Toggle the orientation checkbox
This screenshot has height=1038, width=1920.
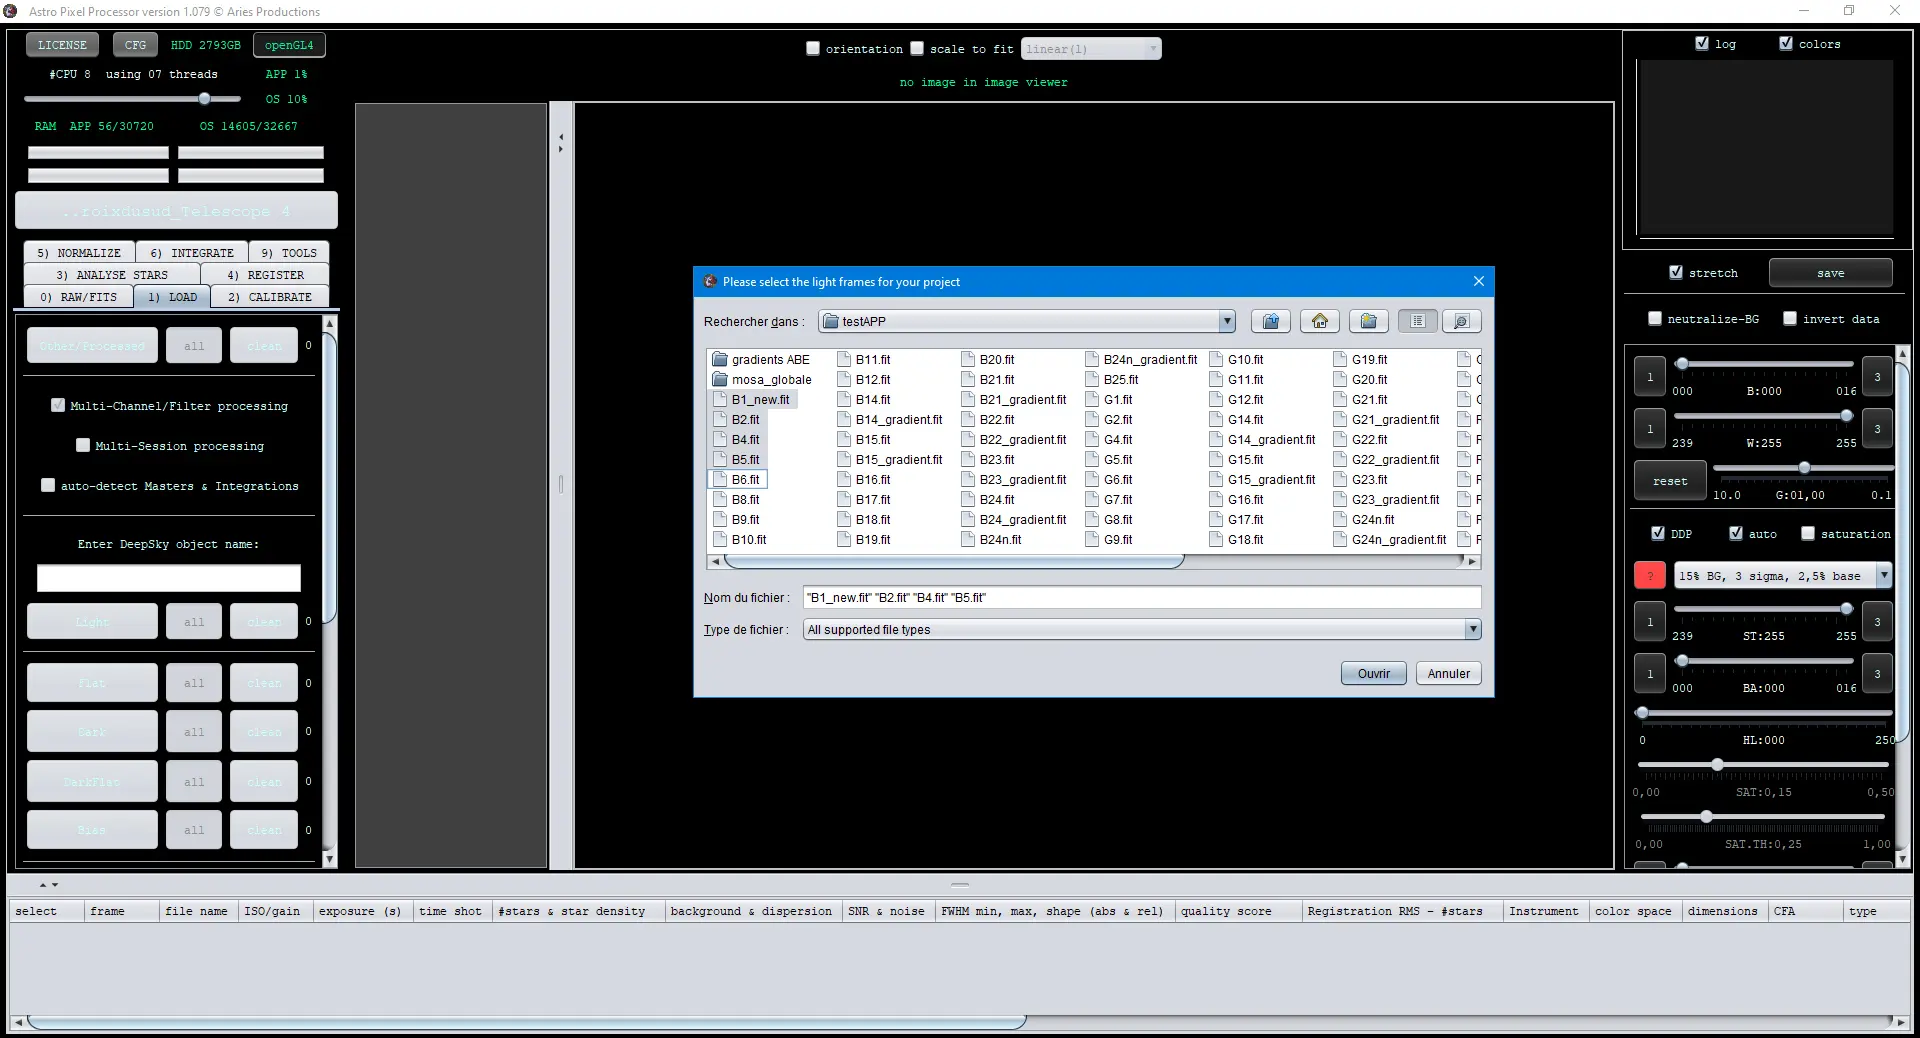pos(813,48)
